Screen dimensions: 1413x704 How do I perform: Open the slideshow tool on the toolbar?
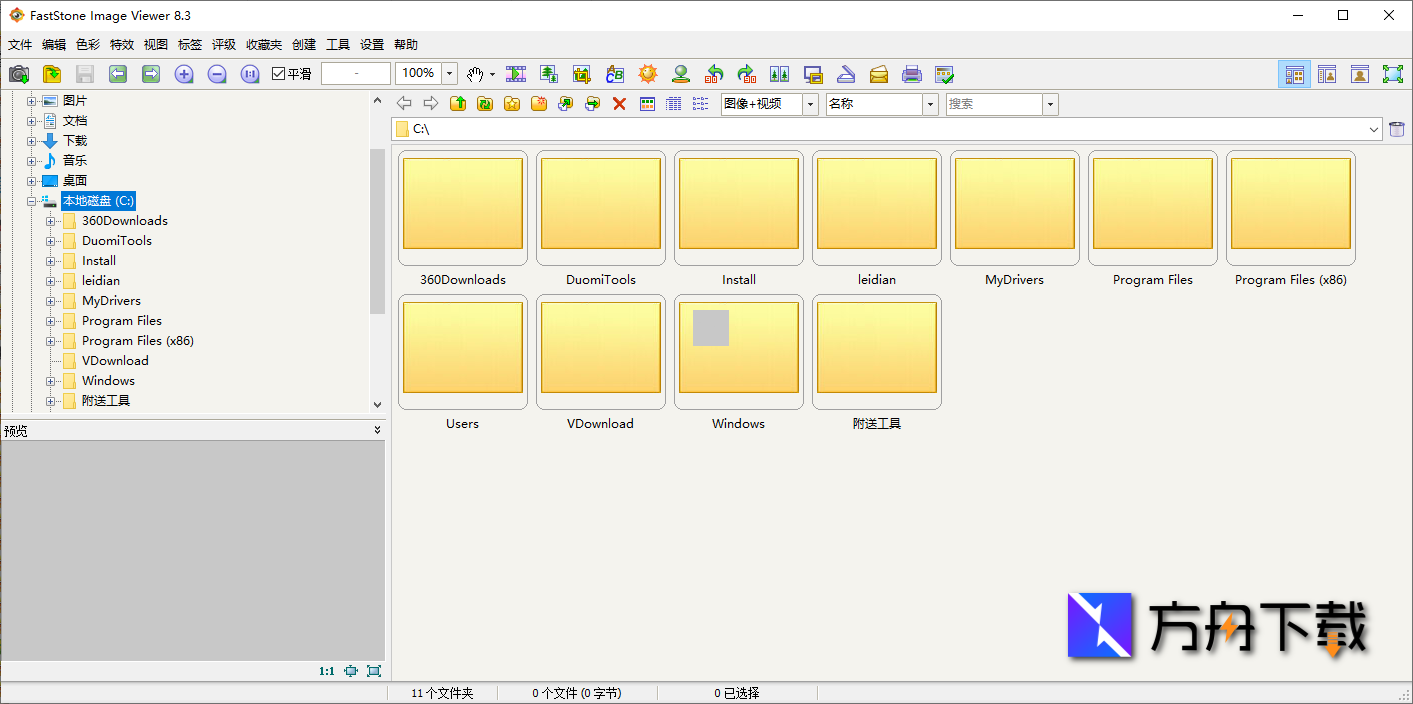[x=516, y=73]
